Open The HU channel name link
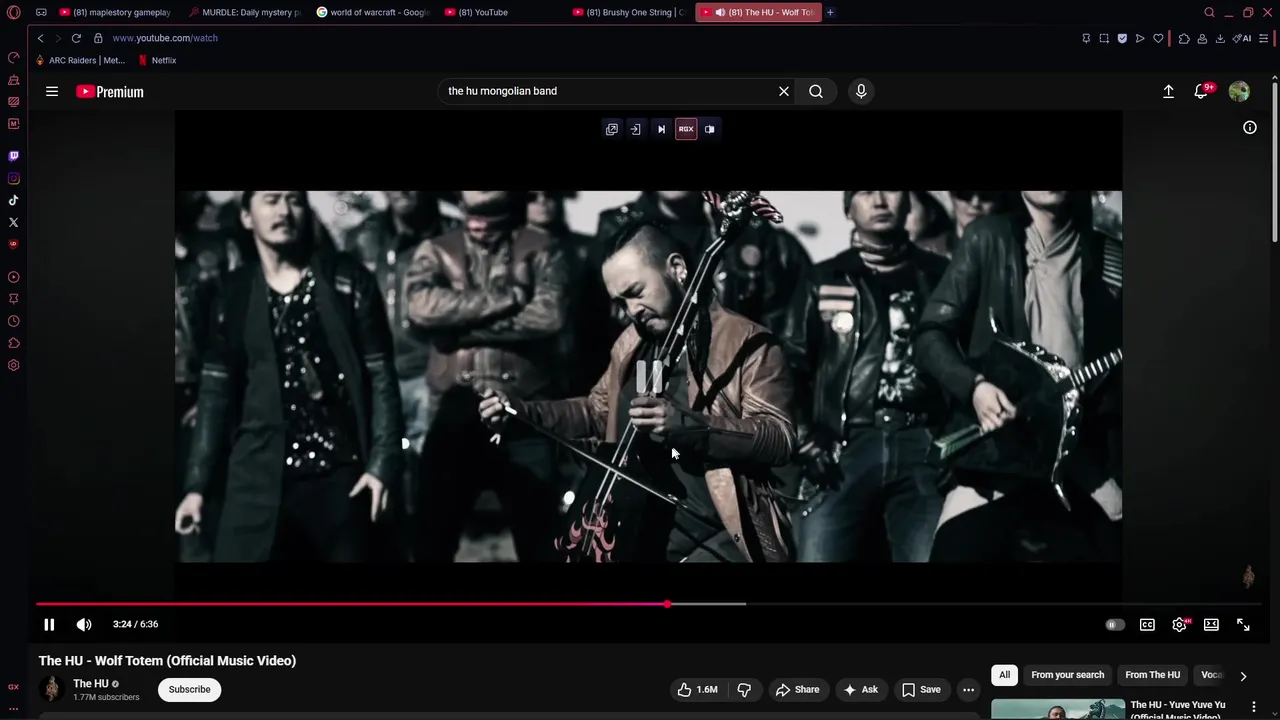This screenshot has height=720, width=1280. pyautogui.click(x=91, y=684)
